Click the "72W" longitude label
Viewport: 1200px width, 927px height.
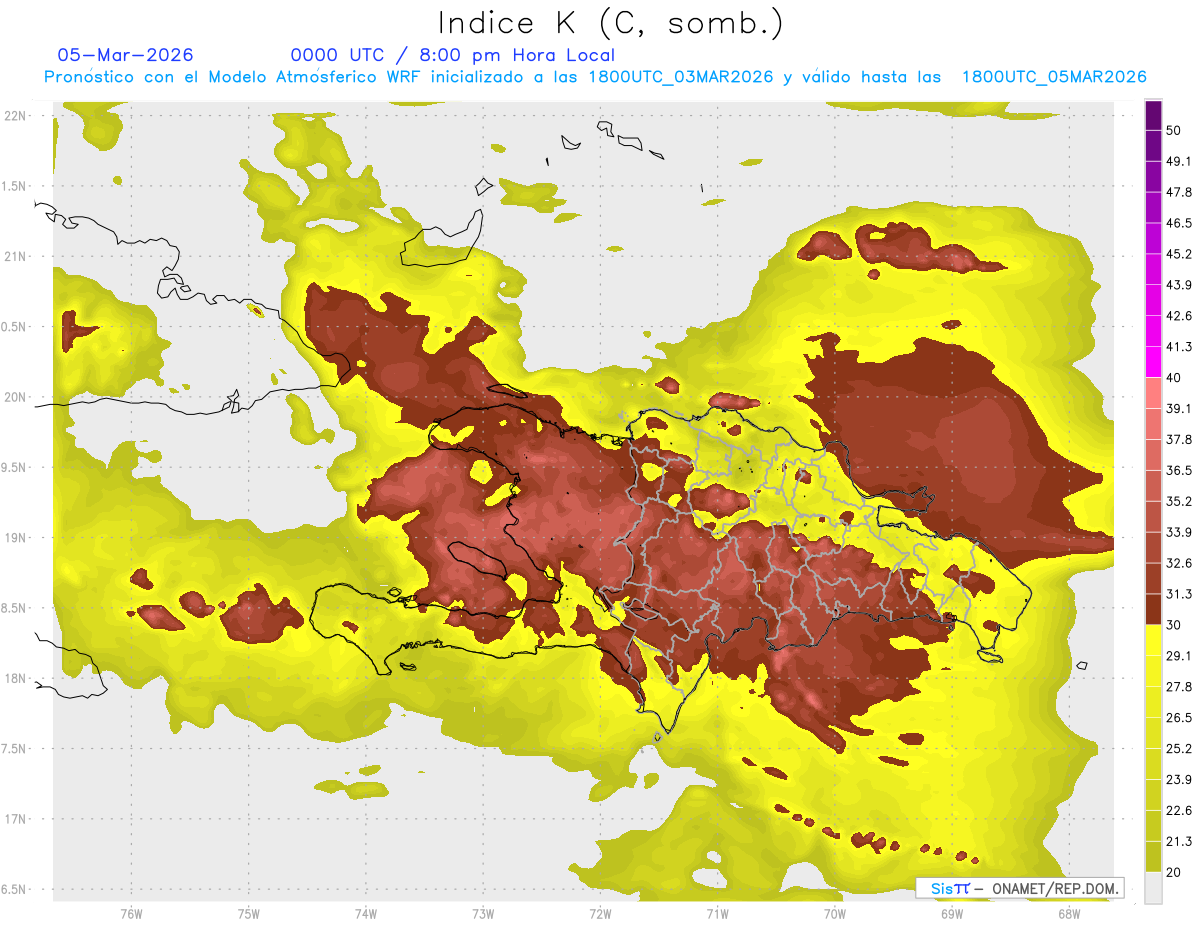pyautogui.click(x=600, y=914)
